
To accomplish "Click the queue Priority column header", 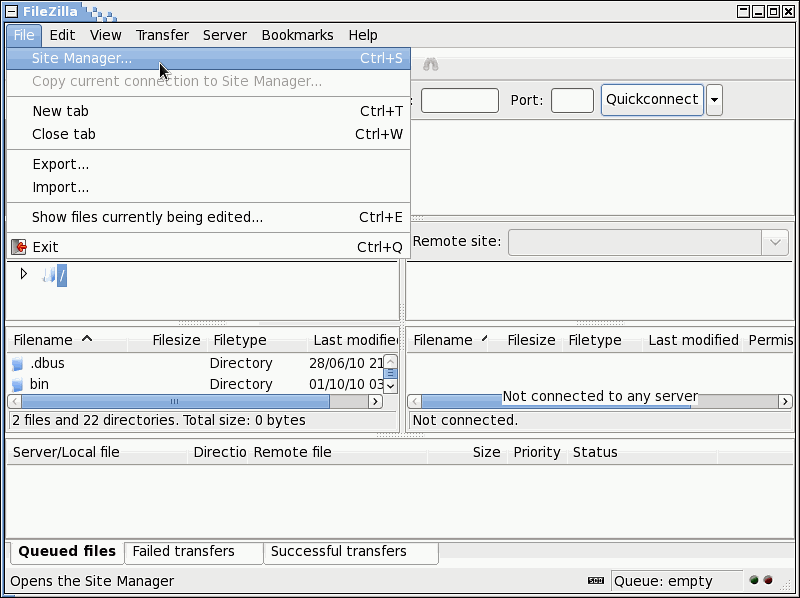I will click(x=537, y=452).
